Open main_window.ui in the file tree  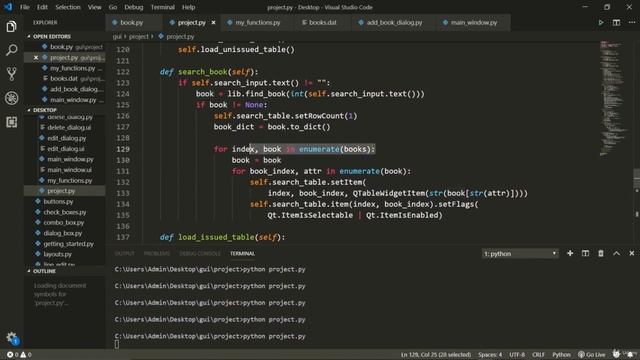point(65,170)
